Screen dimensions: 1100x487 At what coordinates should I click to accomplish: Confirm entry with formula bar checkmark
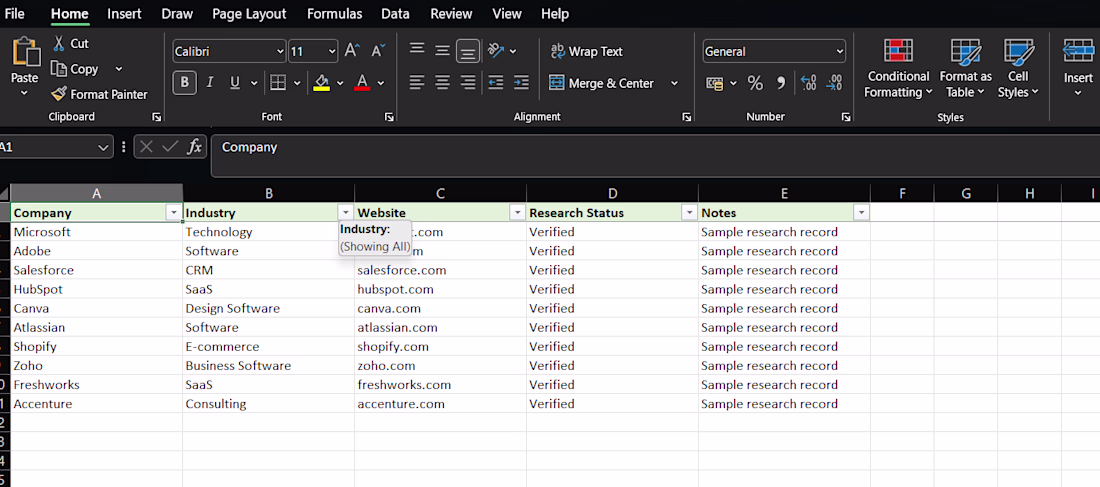tap(169, 147)
